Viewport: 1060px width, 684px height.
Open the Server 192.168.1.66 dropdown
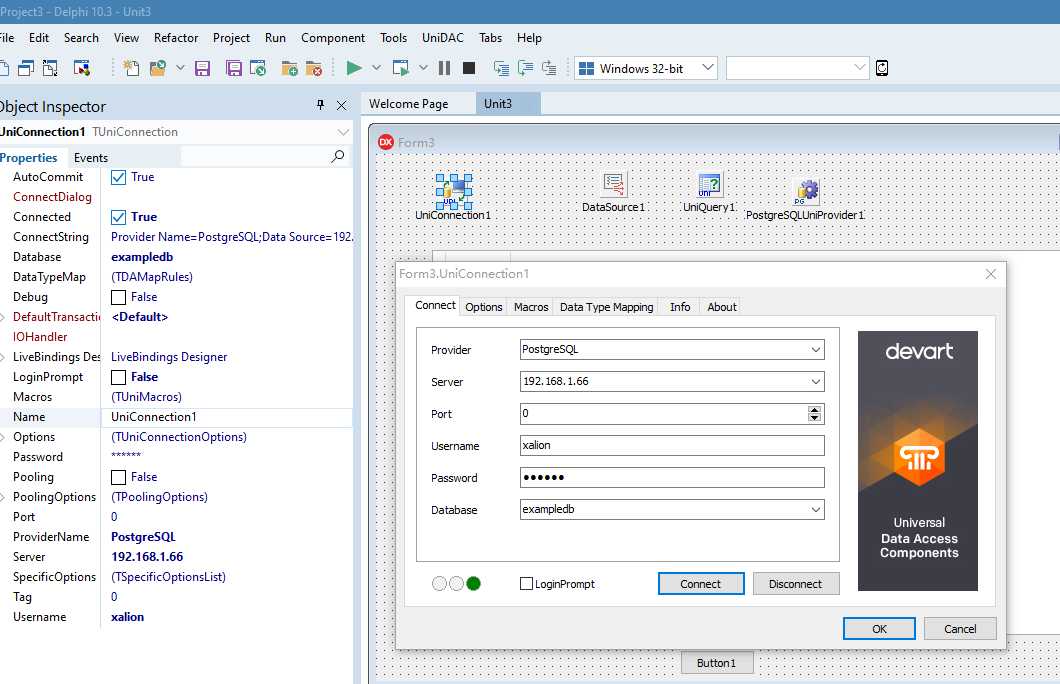[815, 381]
